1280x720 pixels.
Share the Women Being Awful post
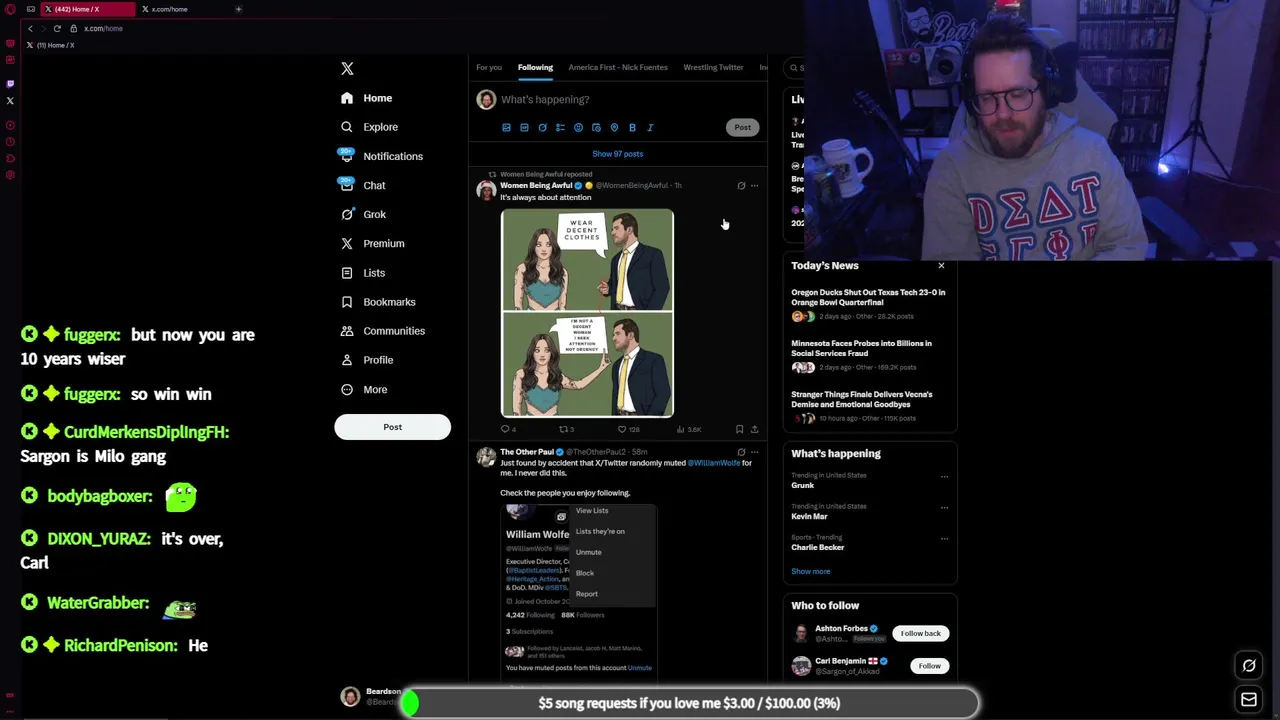point(755,429)
